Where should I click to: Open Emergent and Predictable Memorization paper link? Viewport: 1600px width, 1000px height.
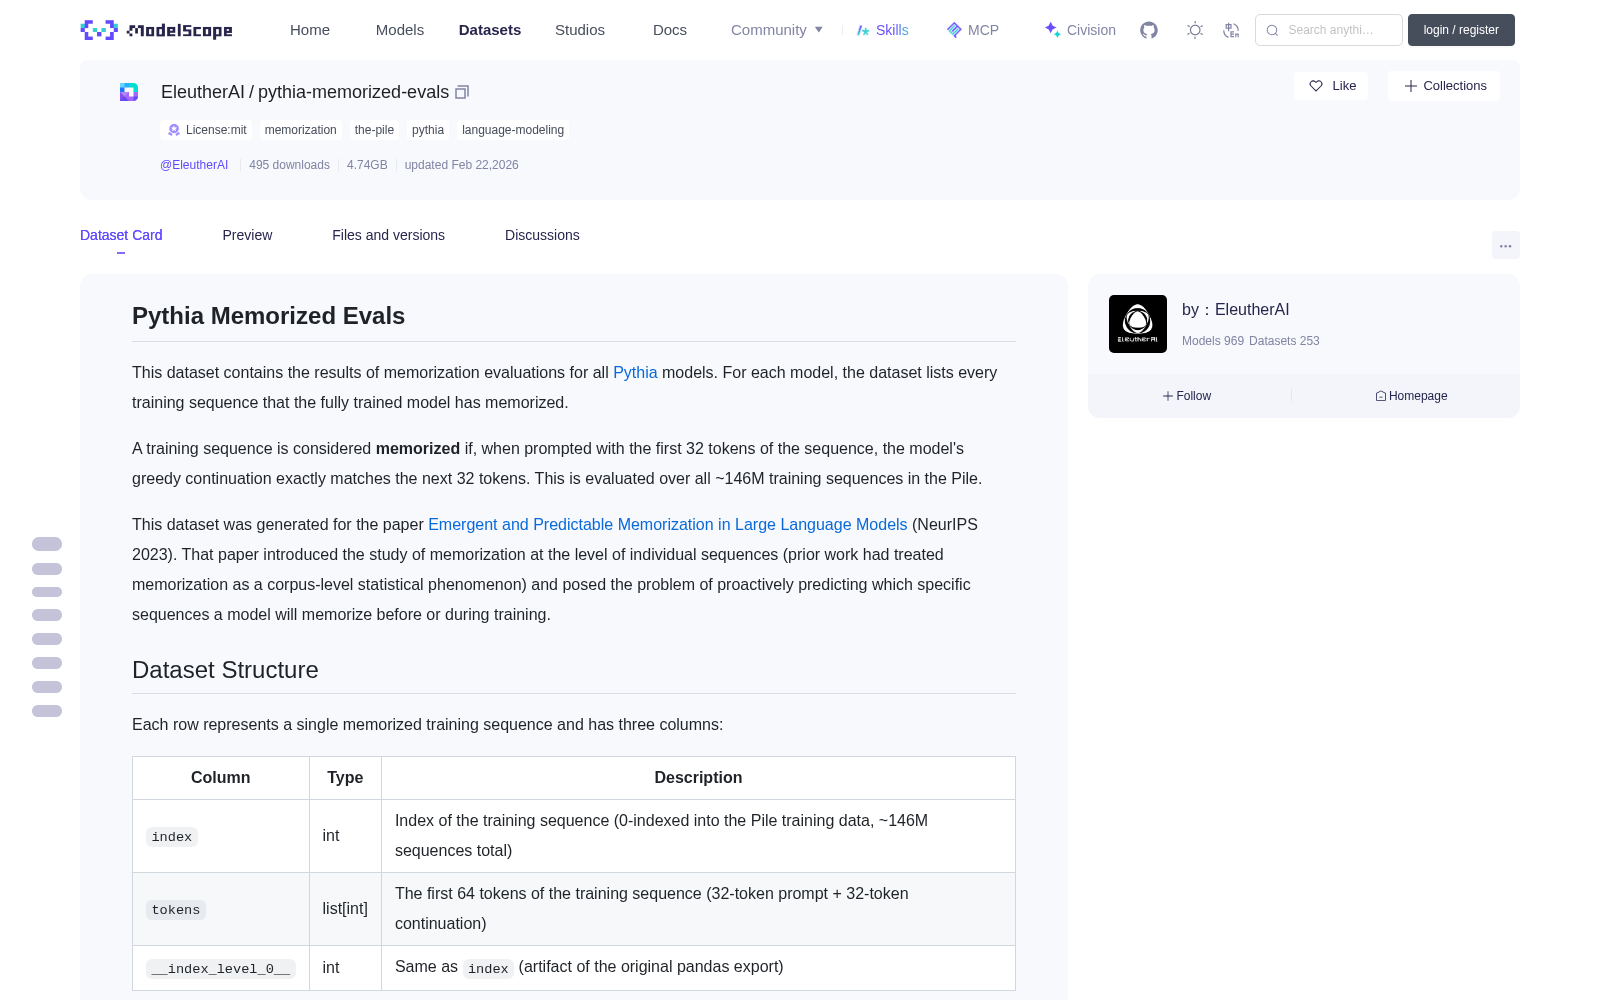[x=668, y=524]
